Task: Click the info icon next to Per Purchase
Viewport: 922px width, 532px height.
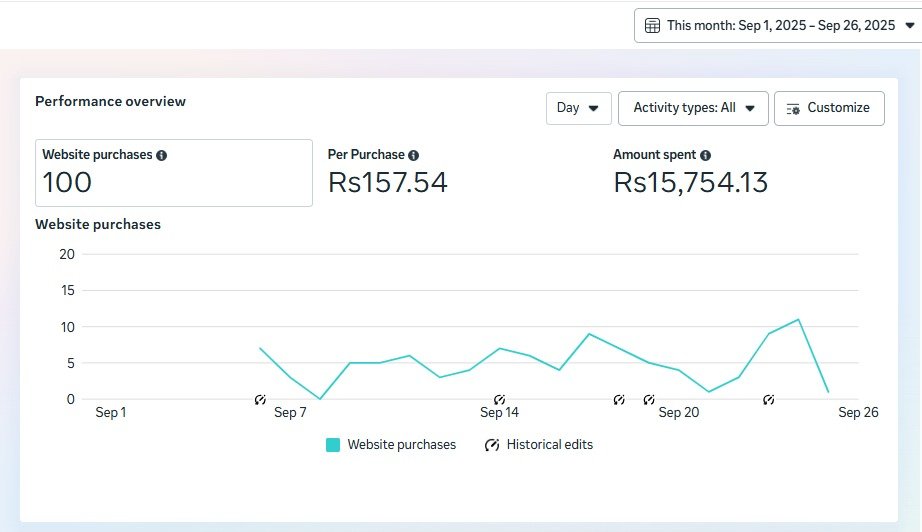Action: 413,155
